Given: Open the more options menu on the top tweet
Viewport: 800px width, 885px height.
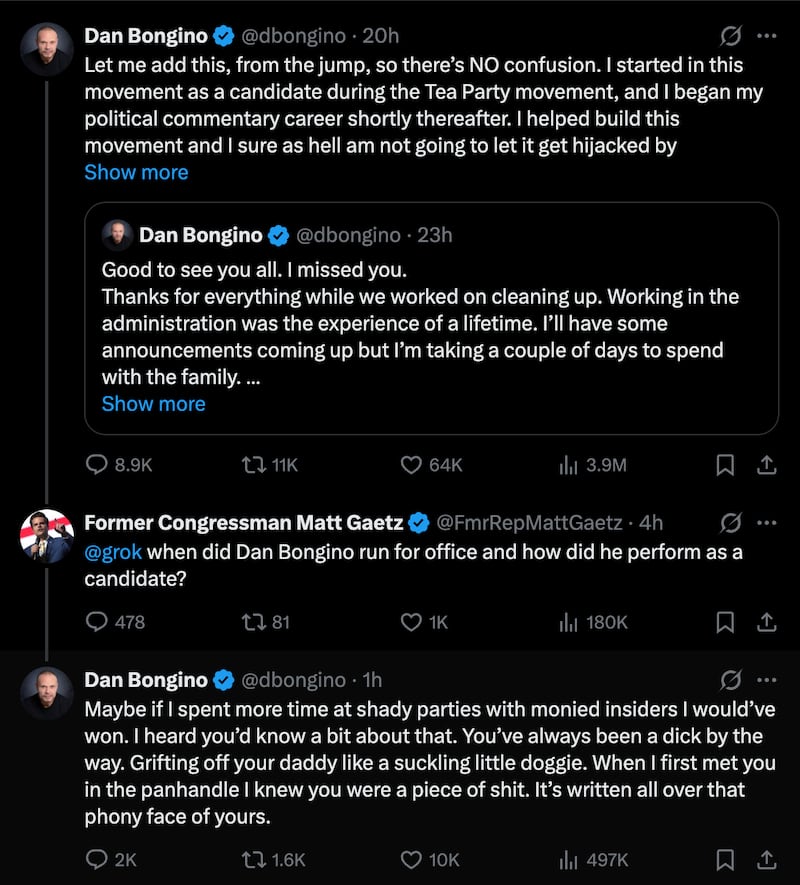Looking at the screenshot, I should pos(768,35).
